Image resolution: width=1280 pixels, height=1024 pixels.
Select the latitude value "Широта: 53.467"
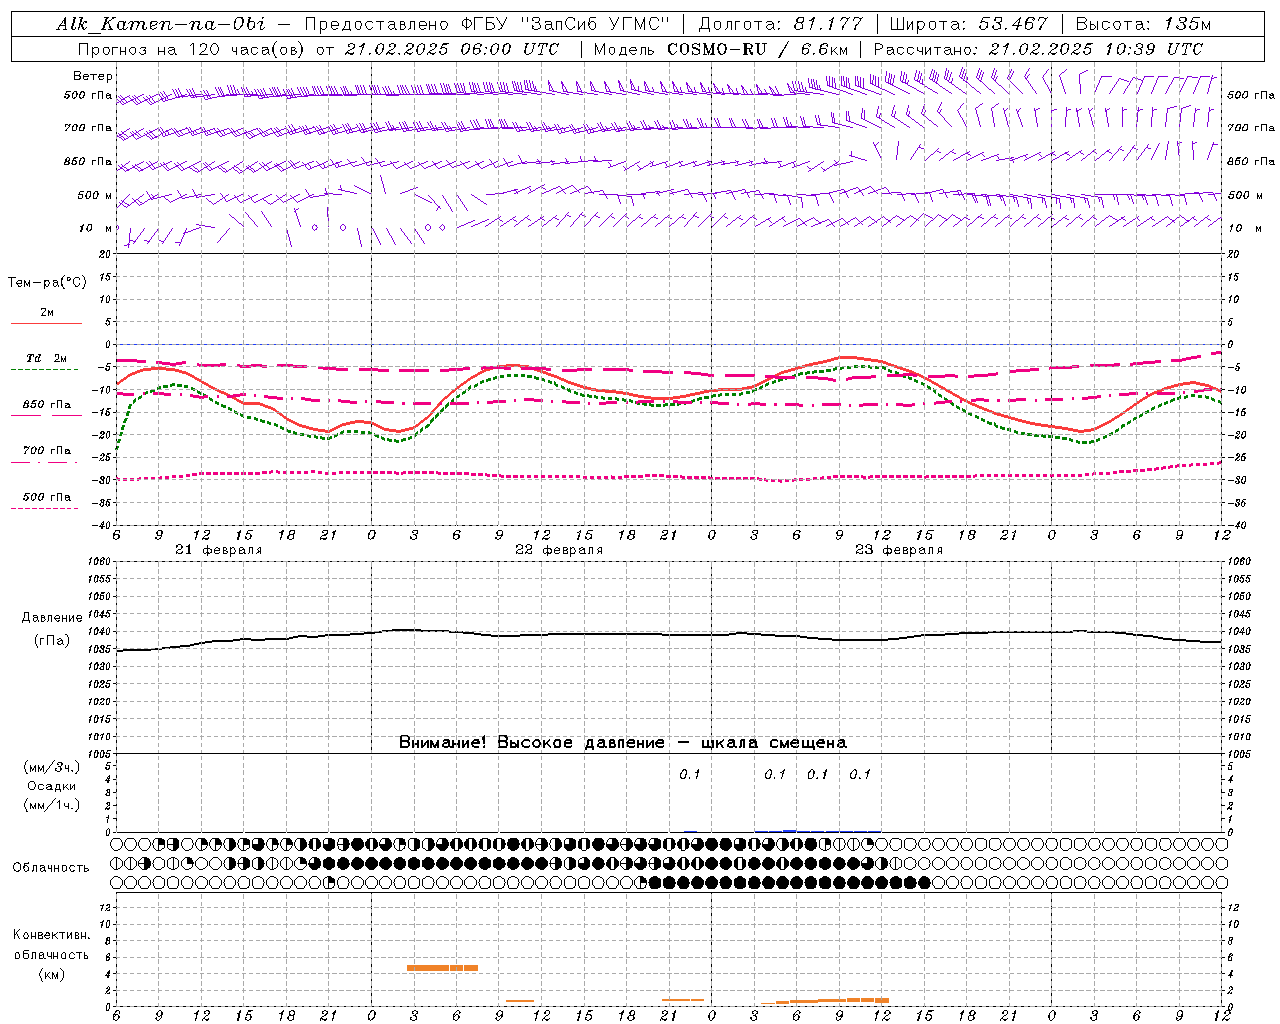(968, 24)
